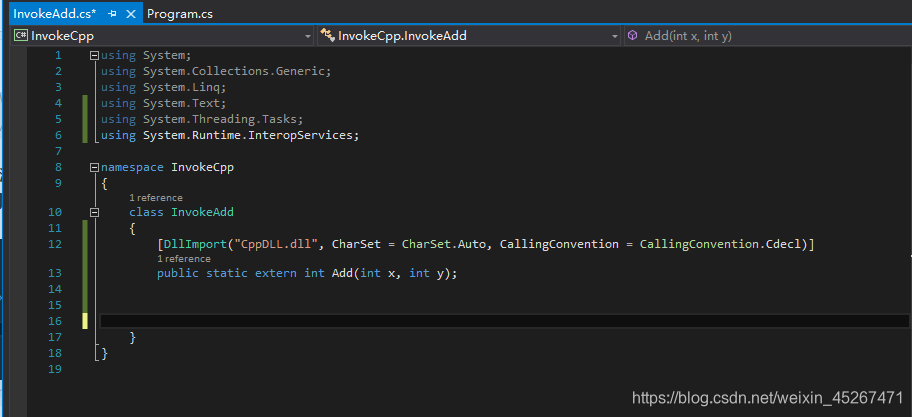
Task: Switch to the Program.cs tab
Action: click(180, 14)
